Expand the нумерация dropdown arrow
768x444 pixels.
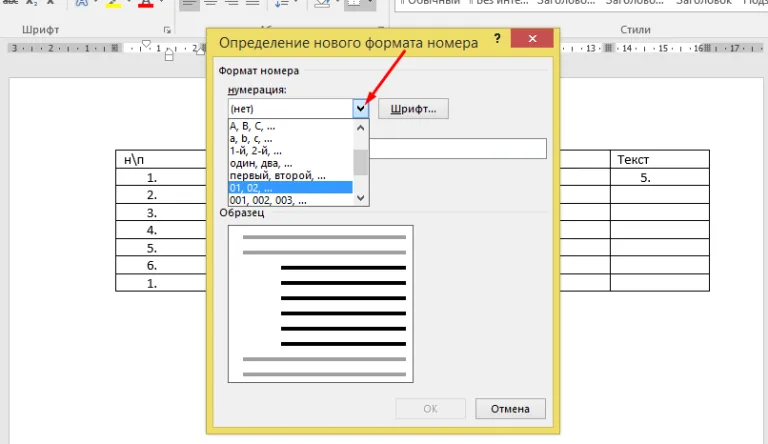point(360,109)
